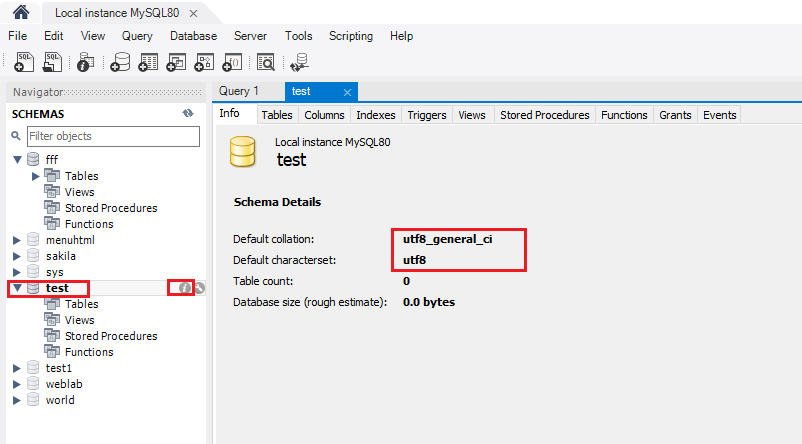The height and width of the screenshot is (444, 802).
Task: Select the world schema name
Action: tap(60, 400)
